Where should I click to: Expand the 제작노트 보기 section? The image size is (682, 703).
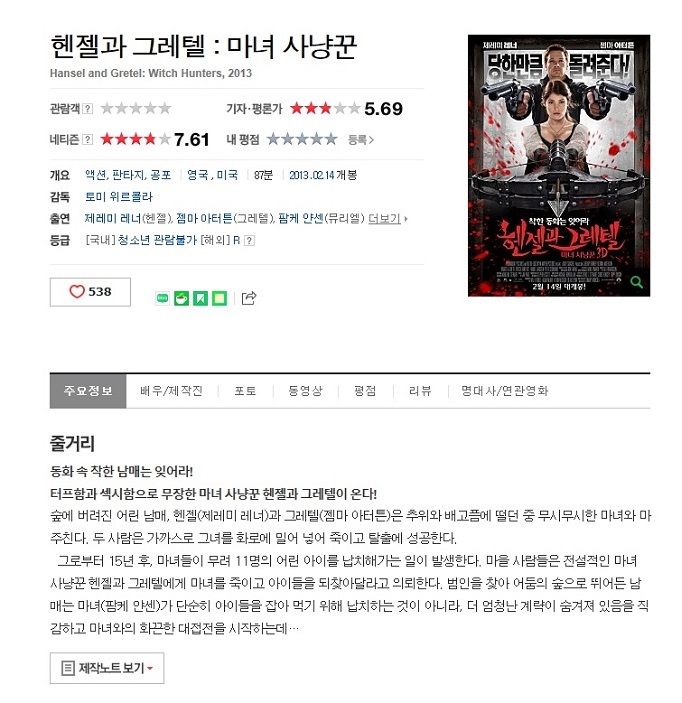[x=107, y=668]
